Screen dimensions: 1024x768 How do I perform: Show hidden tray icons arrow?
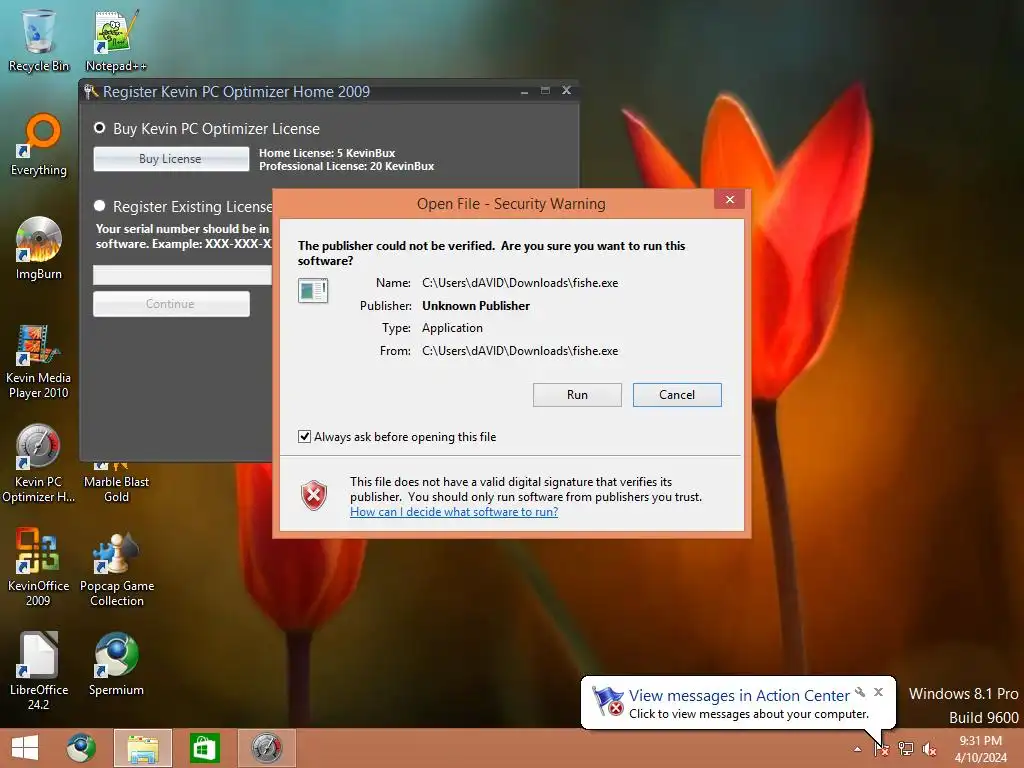click(x=857, y=749)
